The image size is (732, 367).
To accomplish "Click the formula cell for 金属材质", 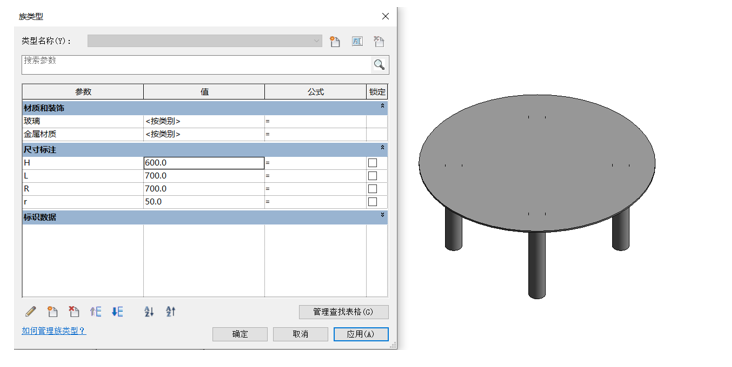I will click(316, 134).
